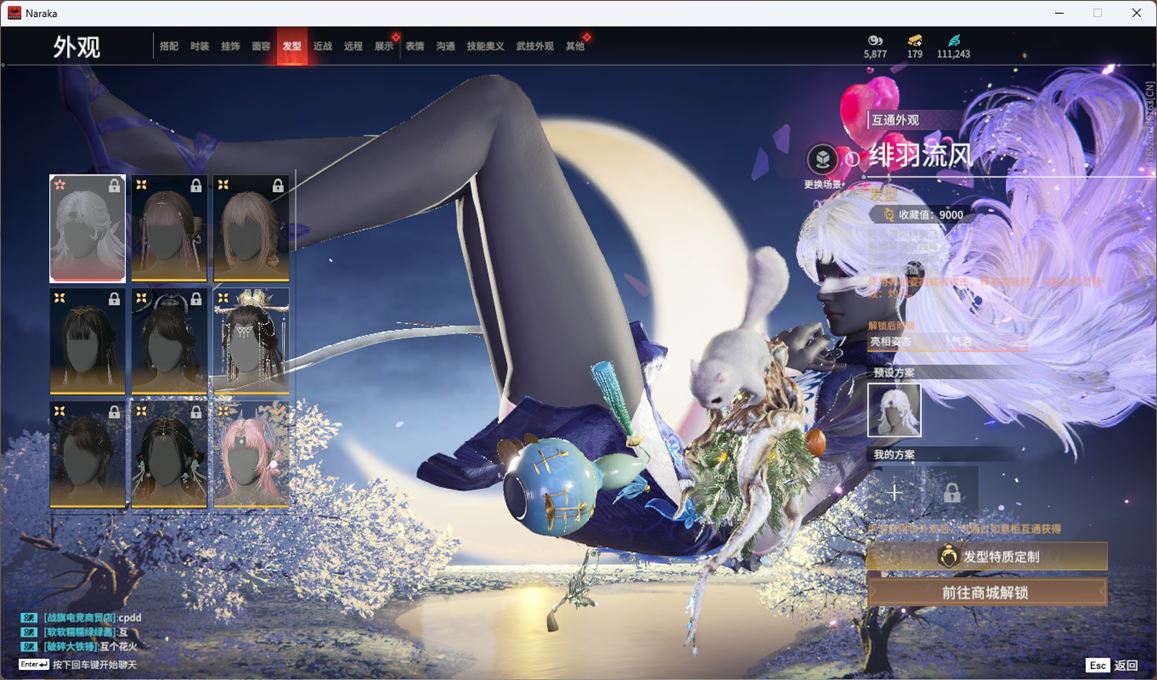Select the white-haired hairstyle thumbnail
1157x680 pixels.
[88, 228]
